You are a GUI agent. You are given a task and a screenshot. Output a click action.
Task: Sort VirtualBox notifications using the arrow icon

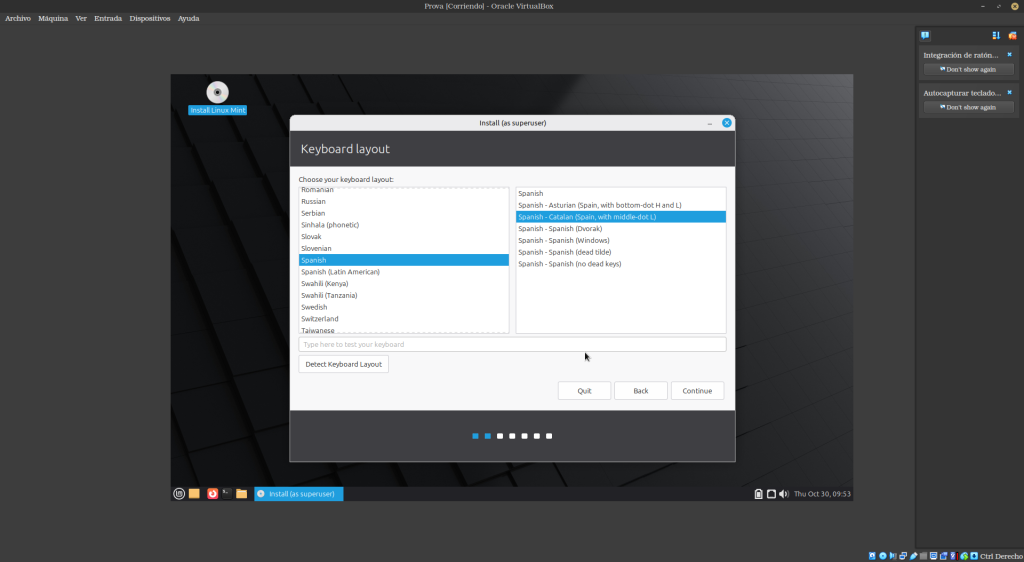tap(996, 35)
